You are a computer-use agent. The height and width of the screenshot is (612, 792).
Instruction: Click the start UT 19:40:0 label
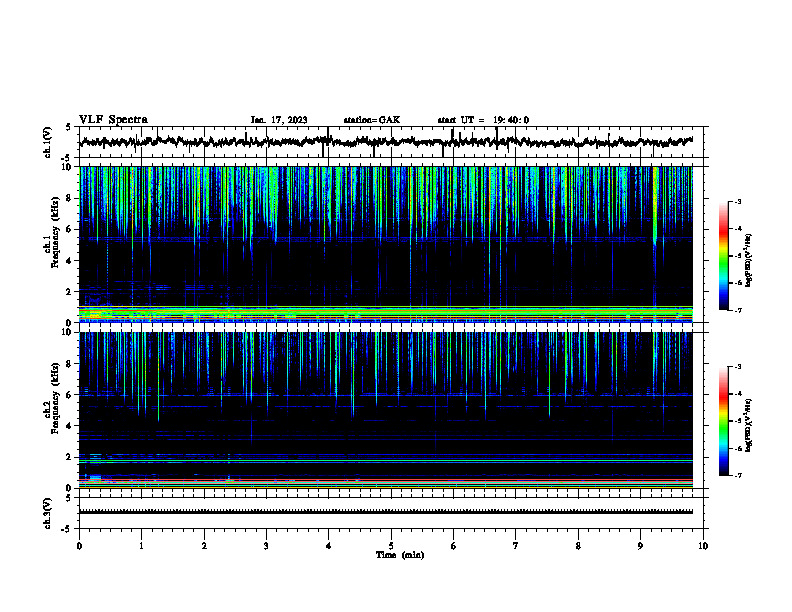483,120
